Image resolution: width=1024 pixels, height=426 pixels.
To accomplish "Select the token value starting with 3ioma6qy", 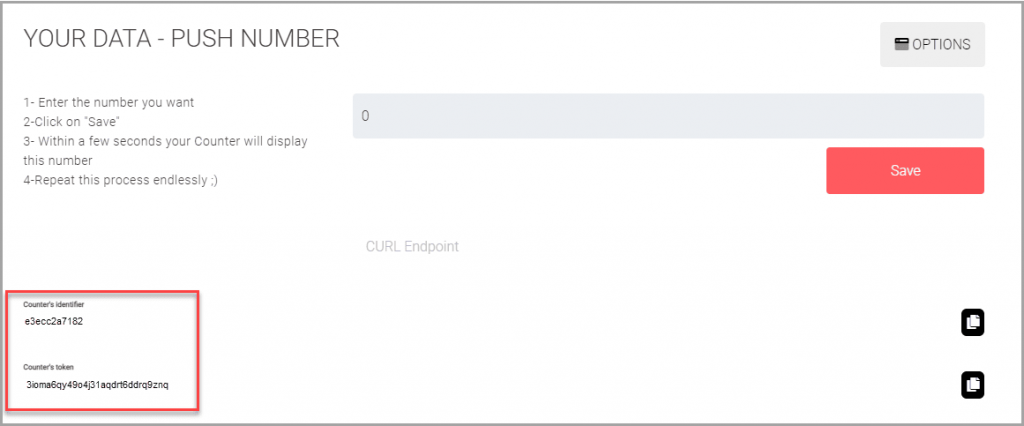I will coord(97,385).
